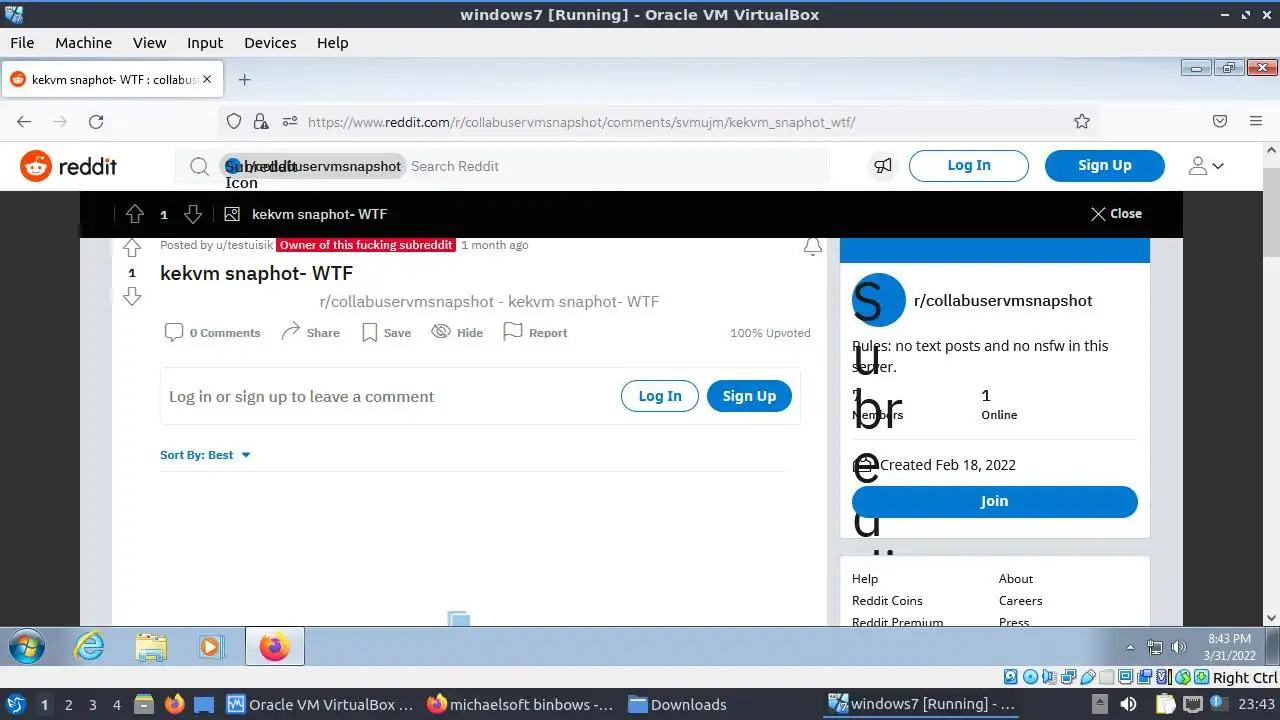Viewport: 1280px width, 720px height.
Task: Open Firefox hamburger application menu
Action: click(x=1256, y=121)
